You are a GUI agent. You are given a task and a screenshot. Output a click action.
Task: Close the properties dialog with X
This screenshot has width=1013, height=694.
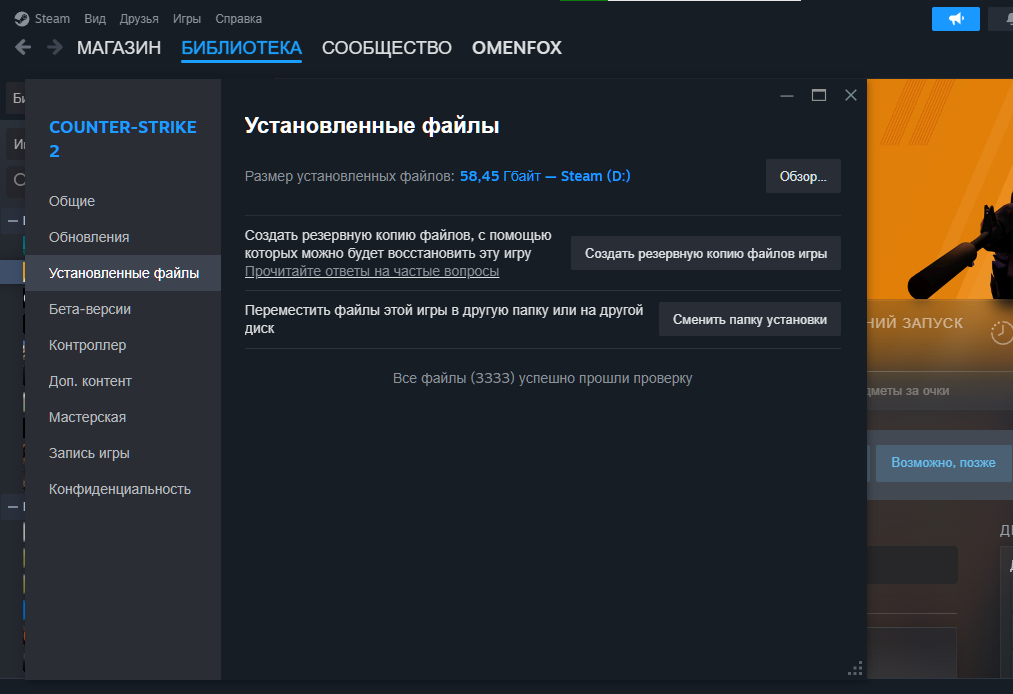coord(851,96)
